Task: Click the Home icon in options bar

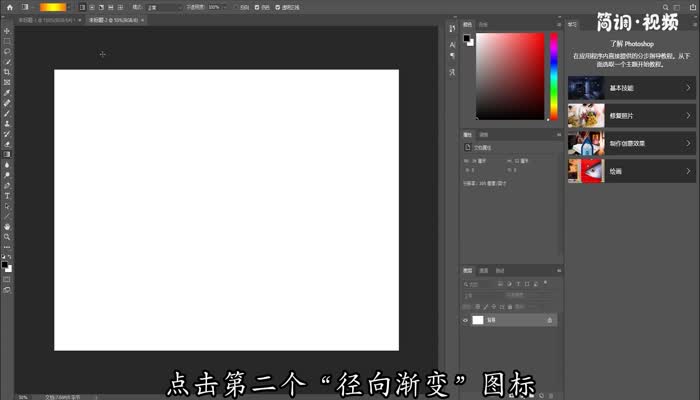Action: [8, 6]
